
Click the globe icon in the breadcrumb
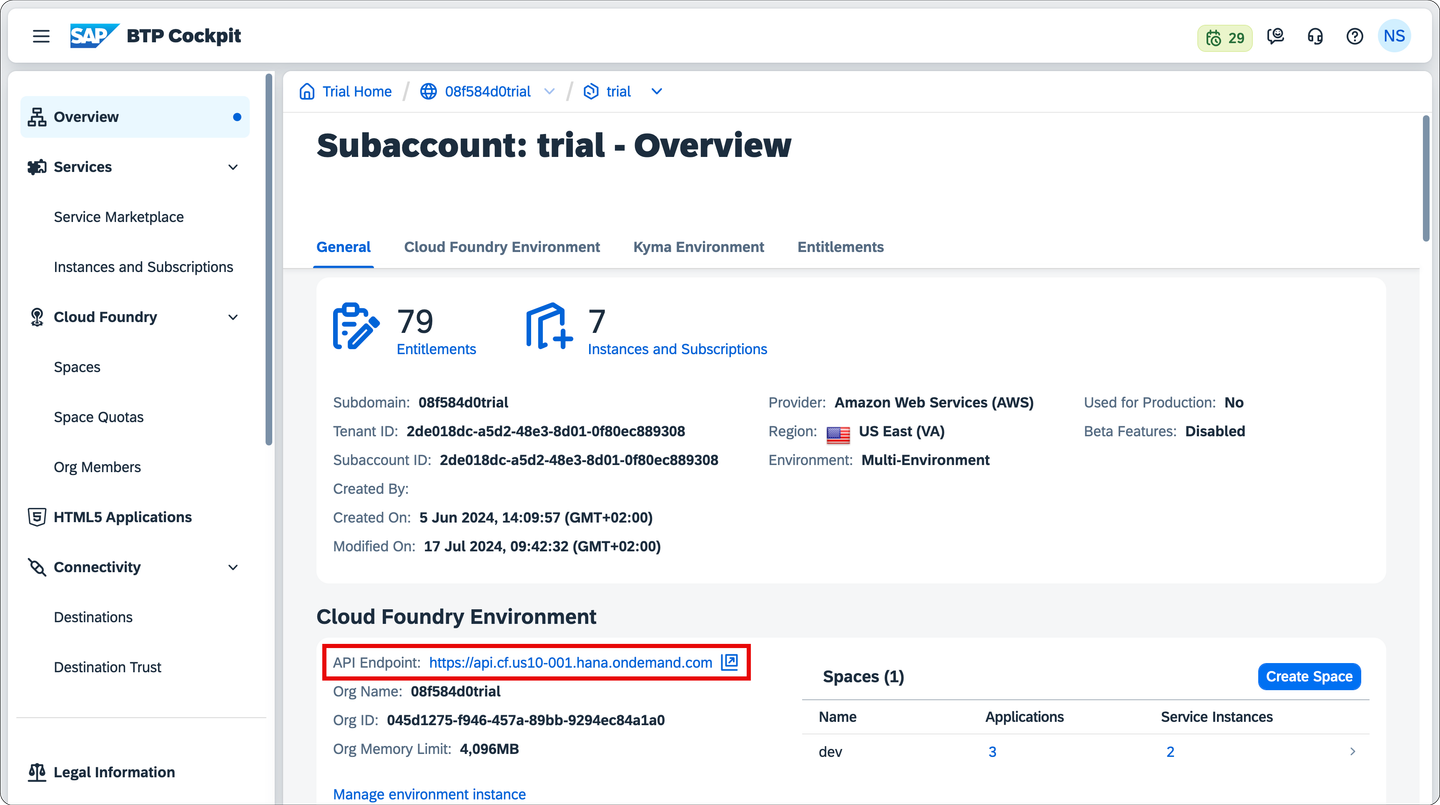click(x=429, y=91)
